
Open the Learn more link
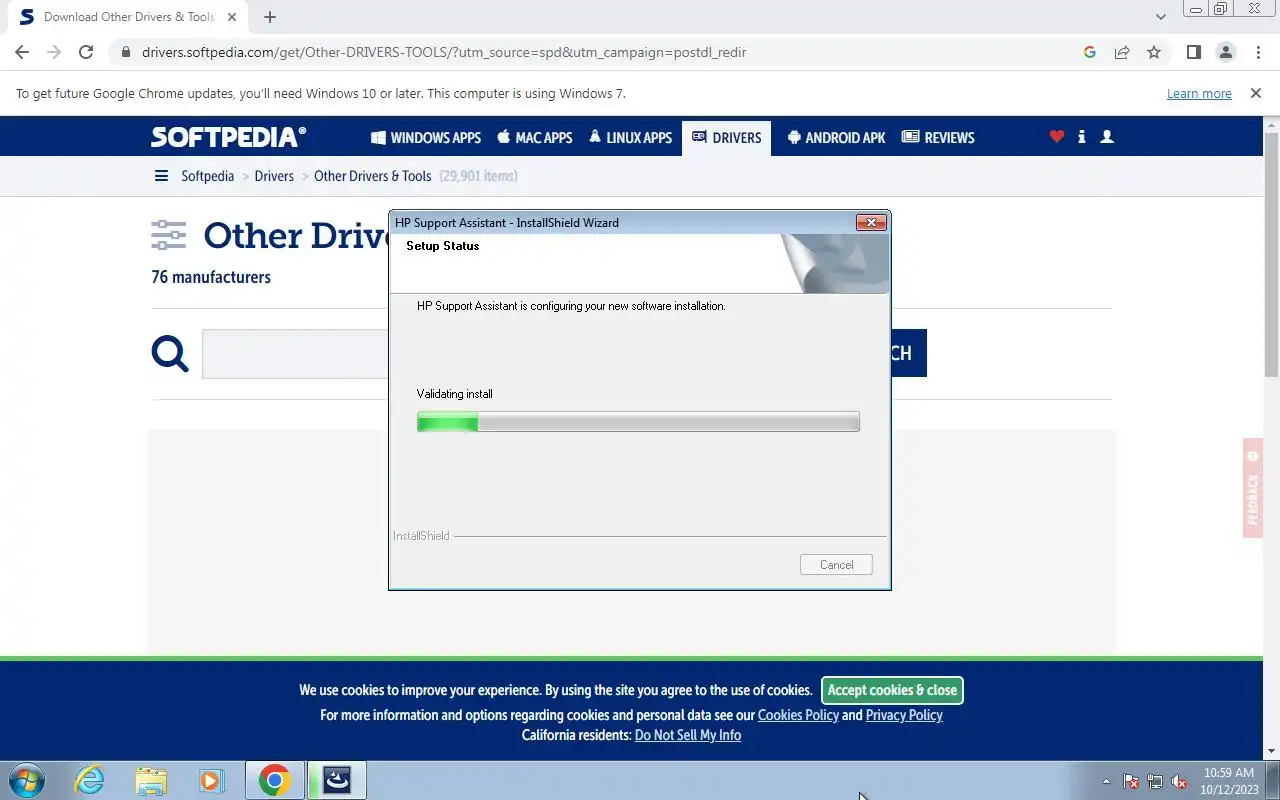coord(1199,93)
